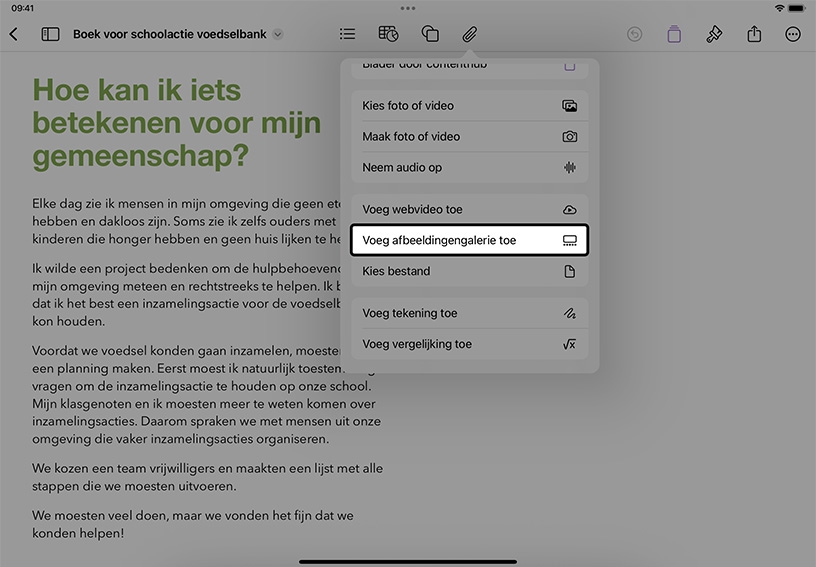Tap the image gallery icon
Image resolution: width=816 pixels, height=567 pixels.
click(570, 240)
